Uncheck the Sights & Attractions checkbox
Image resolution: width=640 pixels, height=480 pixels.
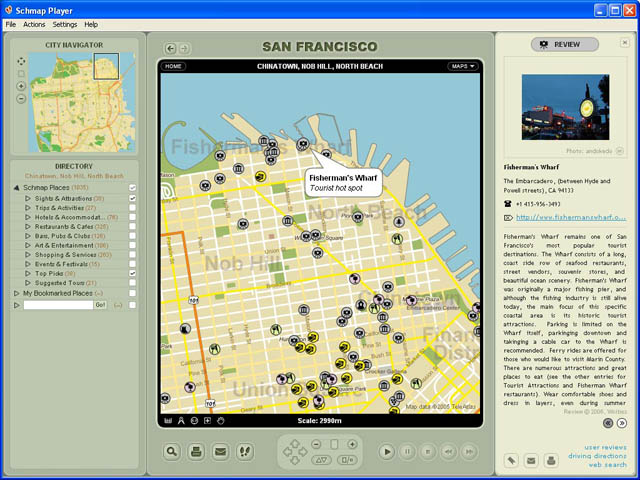[x=132, y=199]
